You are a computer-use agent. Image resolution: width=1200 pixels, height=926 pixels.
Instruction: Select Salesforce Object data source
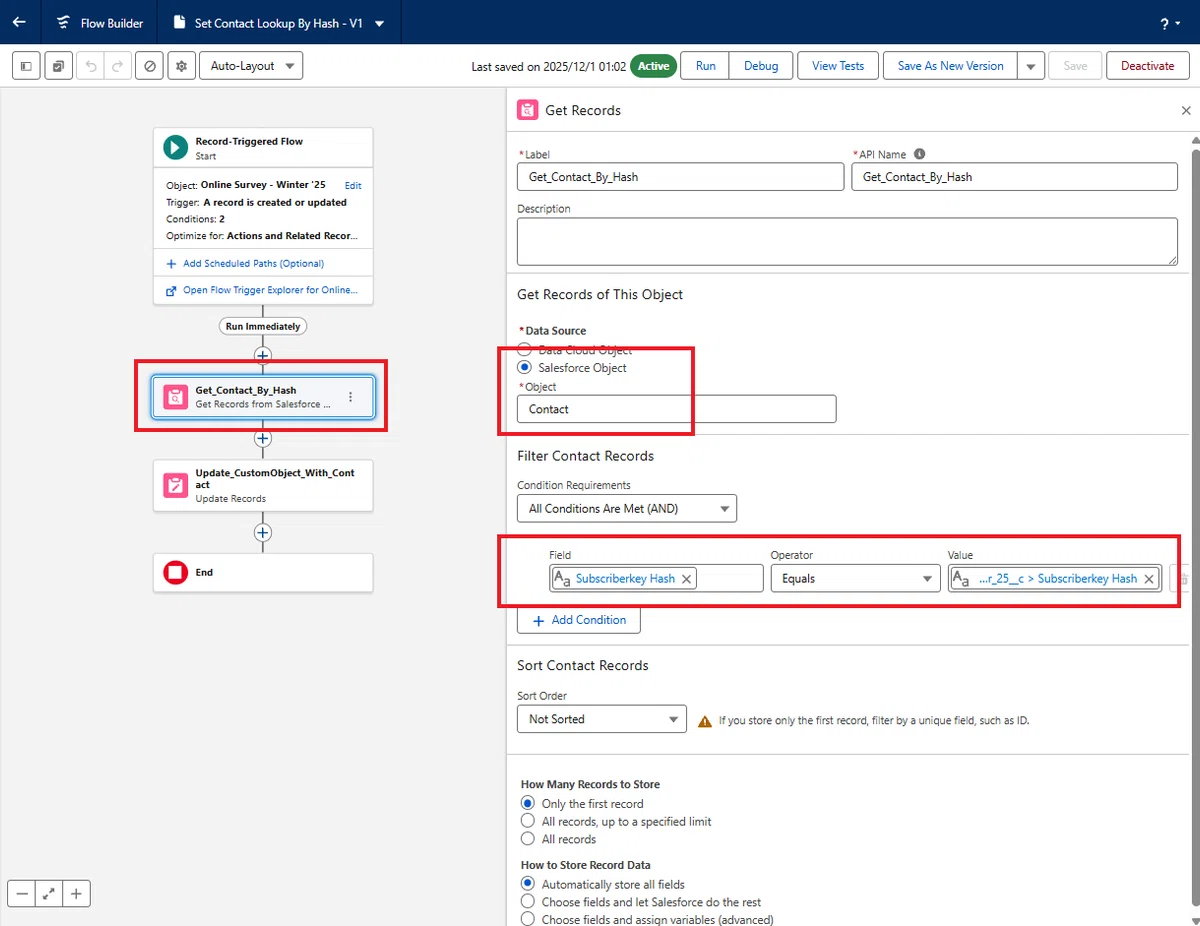(x=524, y=368)
